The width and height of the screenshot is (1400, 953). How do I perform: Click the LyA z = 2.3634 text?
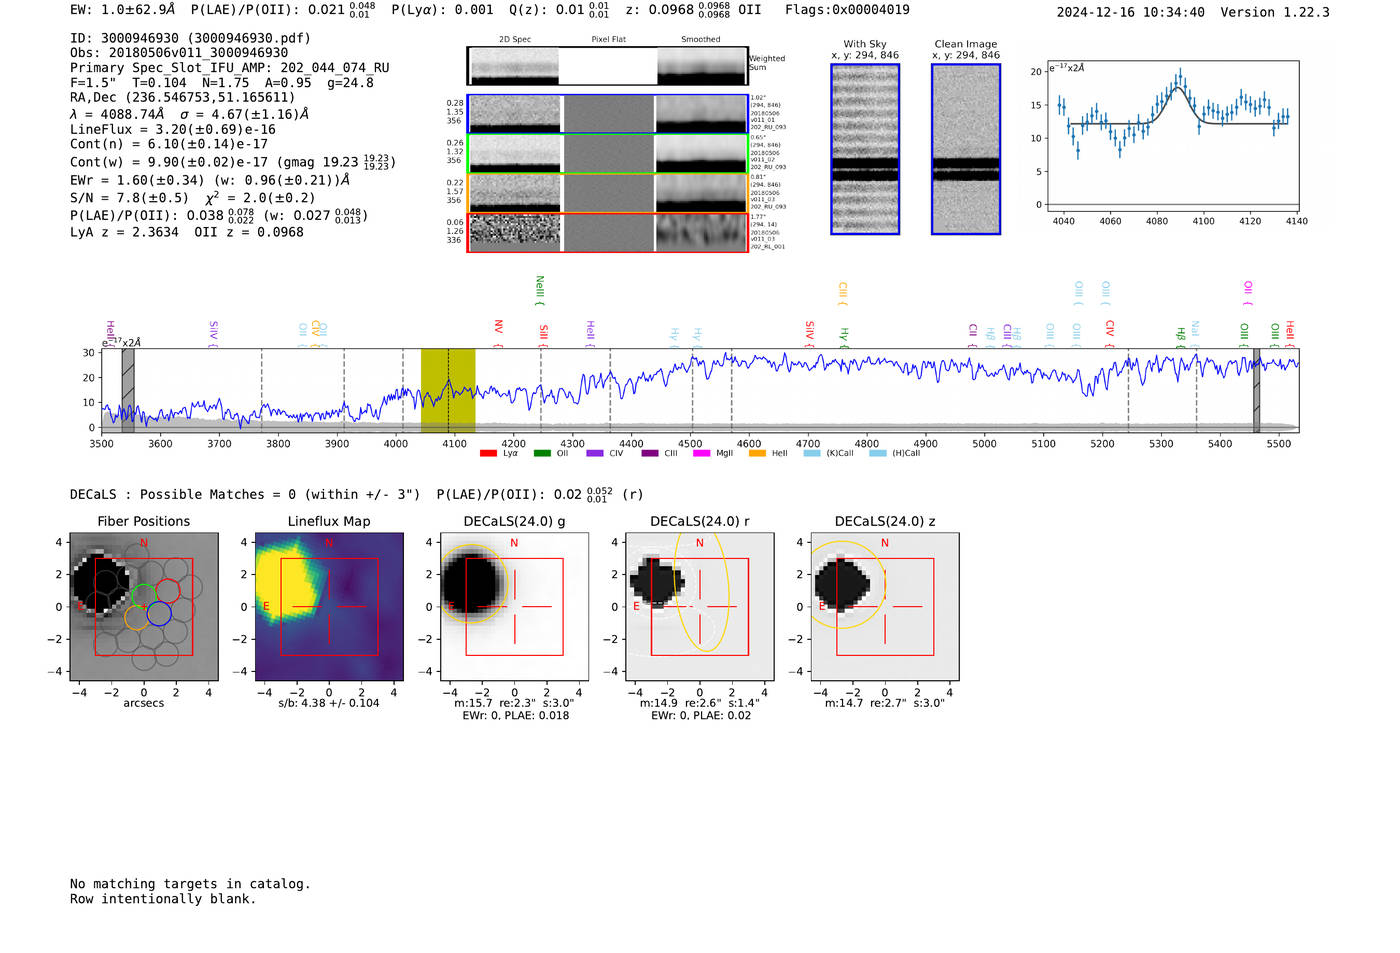click(x=124, y=232)
